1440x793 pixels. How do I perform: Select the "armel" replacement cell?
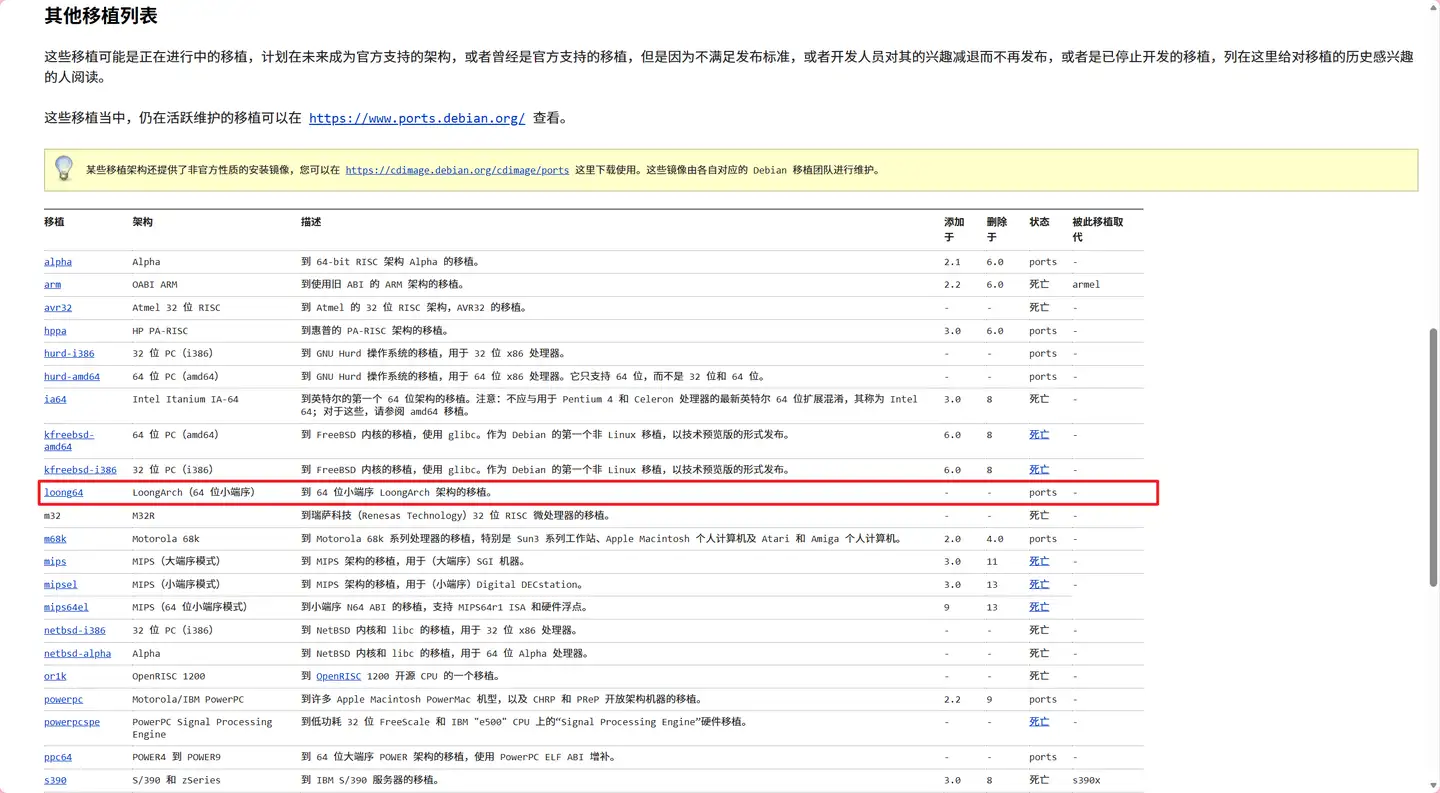tap(1086, 285)
